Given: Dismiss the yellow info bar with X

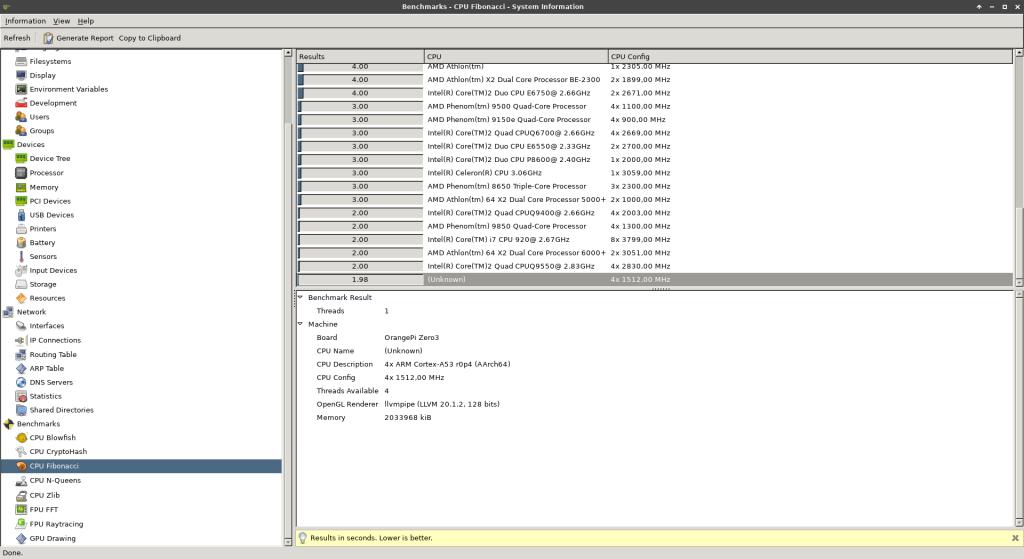Looking at the screenshot, I should (1014, 538).
